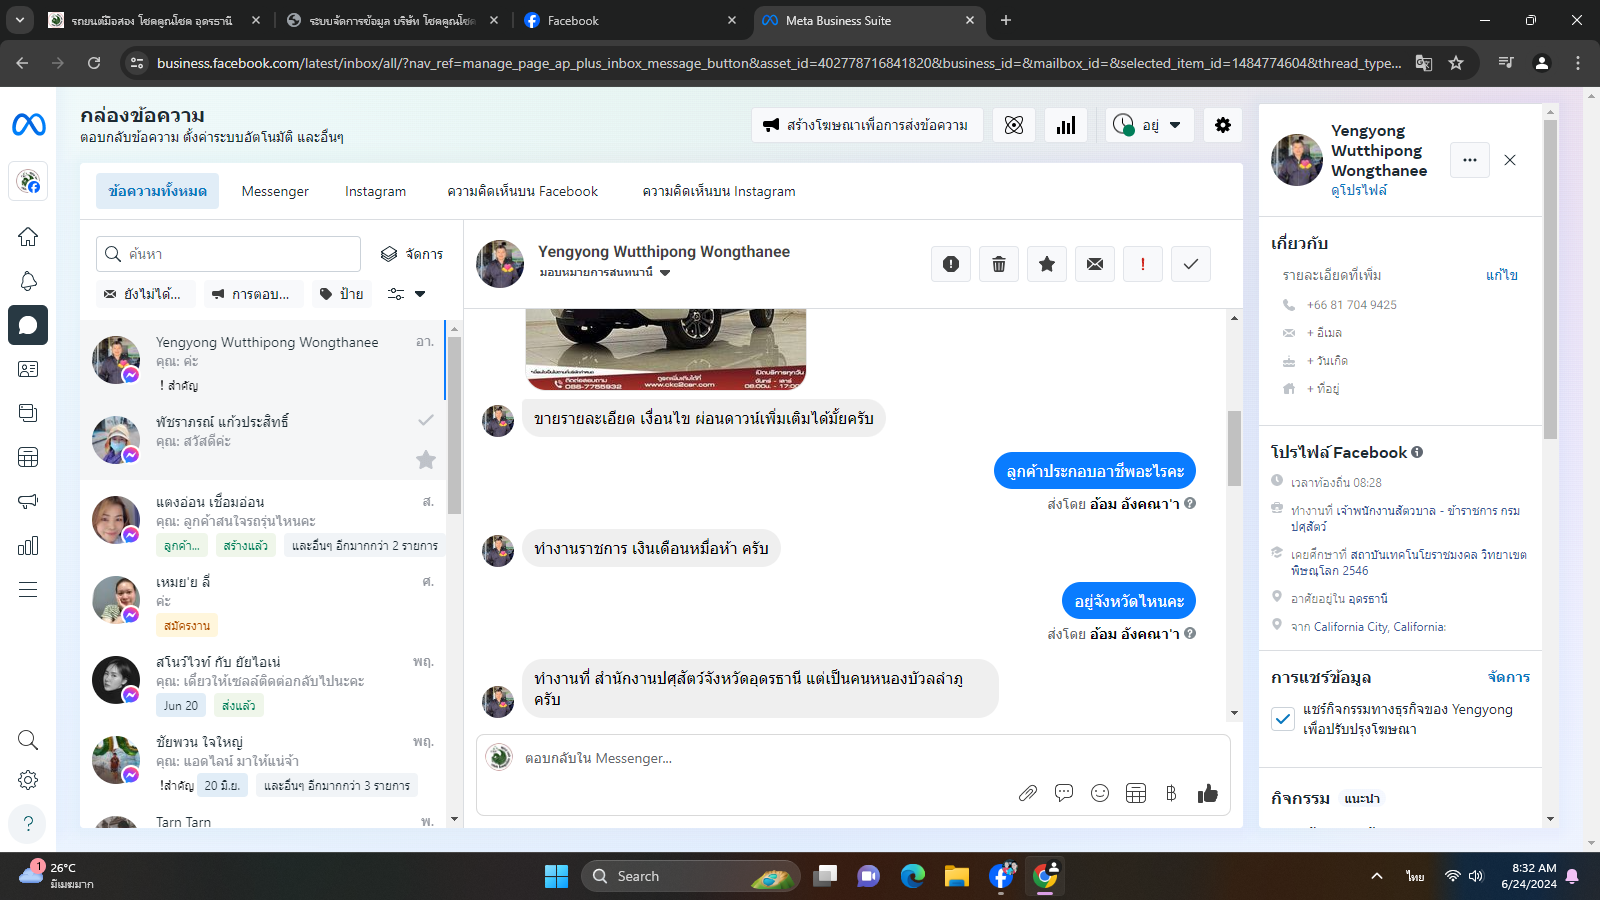Open more options ellipsis in profile panel
1600x900 pixels.
pos(1470,160)
